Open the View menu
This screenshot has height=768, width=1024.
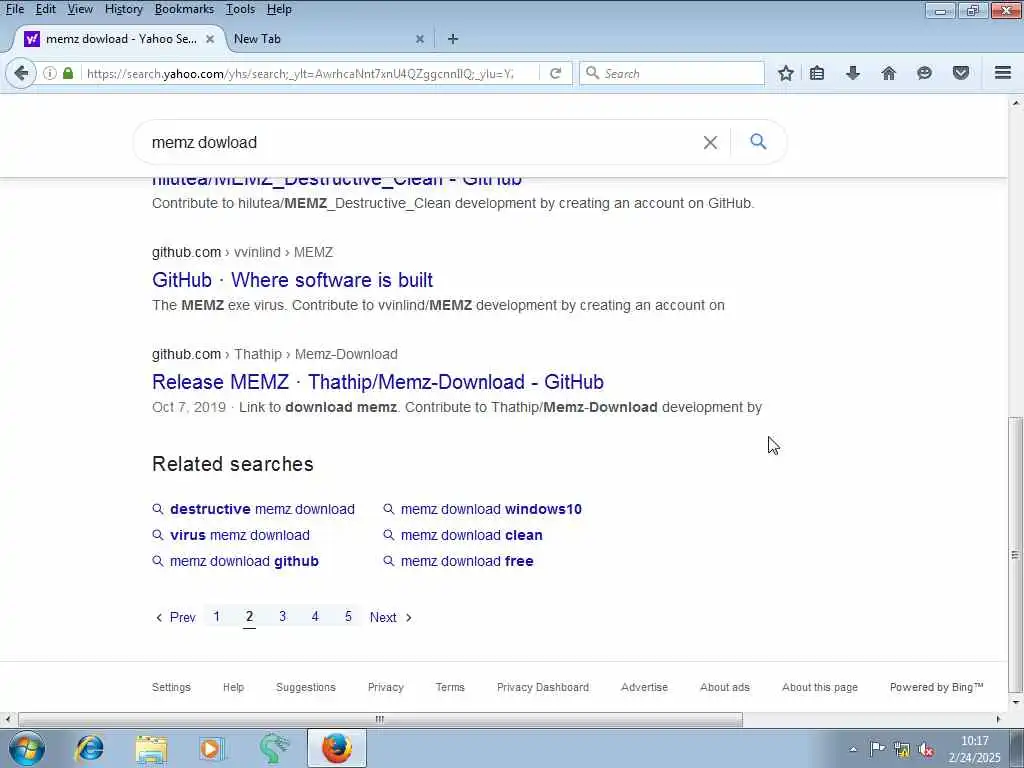(80, 9)
